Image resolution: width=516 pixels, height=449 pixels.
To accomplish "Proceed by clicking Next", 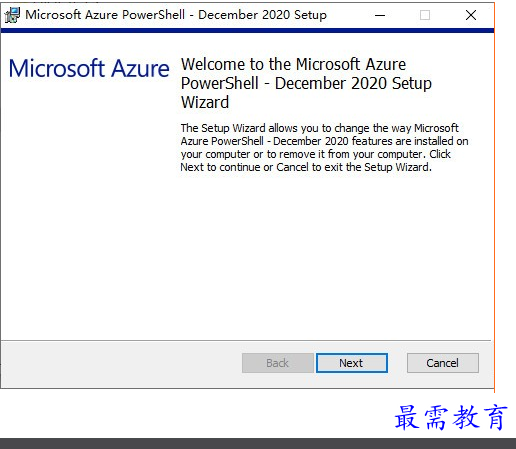I will pos(352,363).
